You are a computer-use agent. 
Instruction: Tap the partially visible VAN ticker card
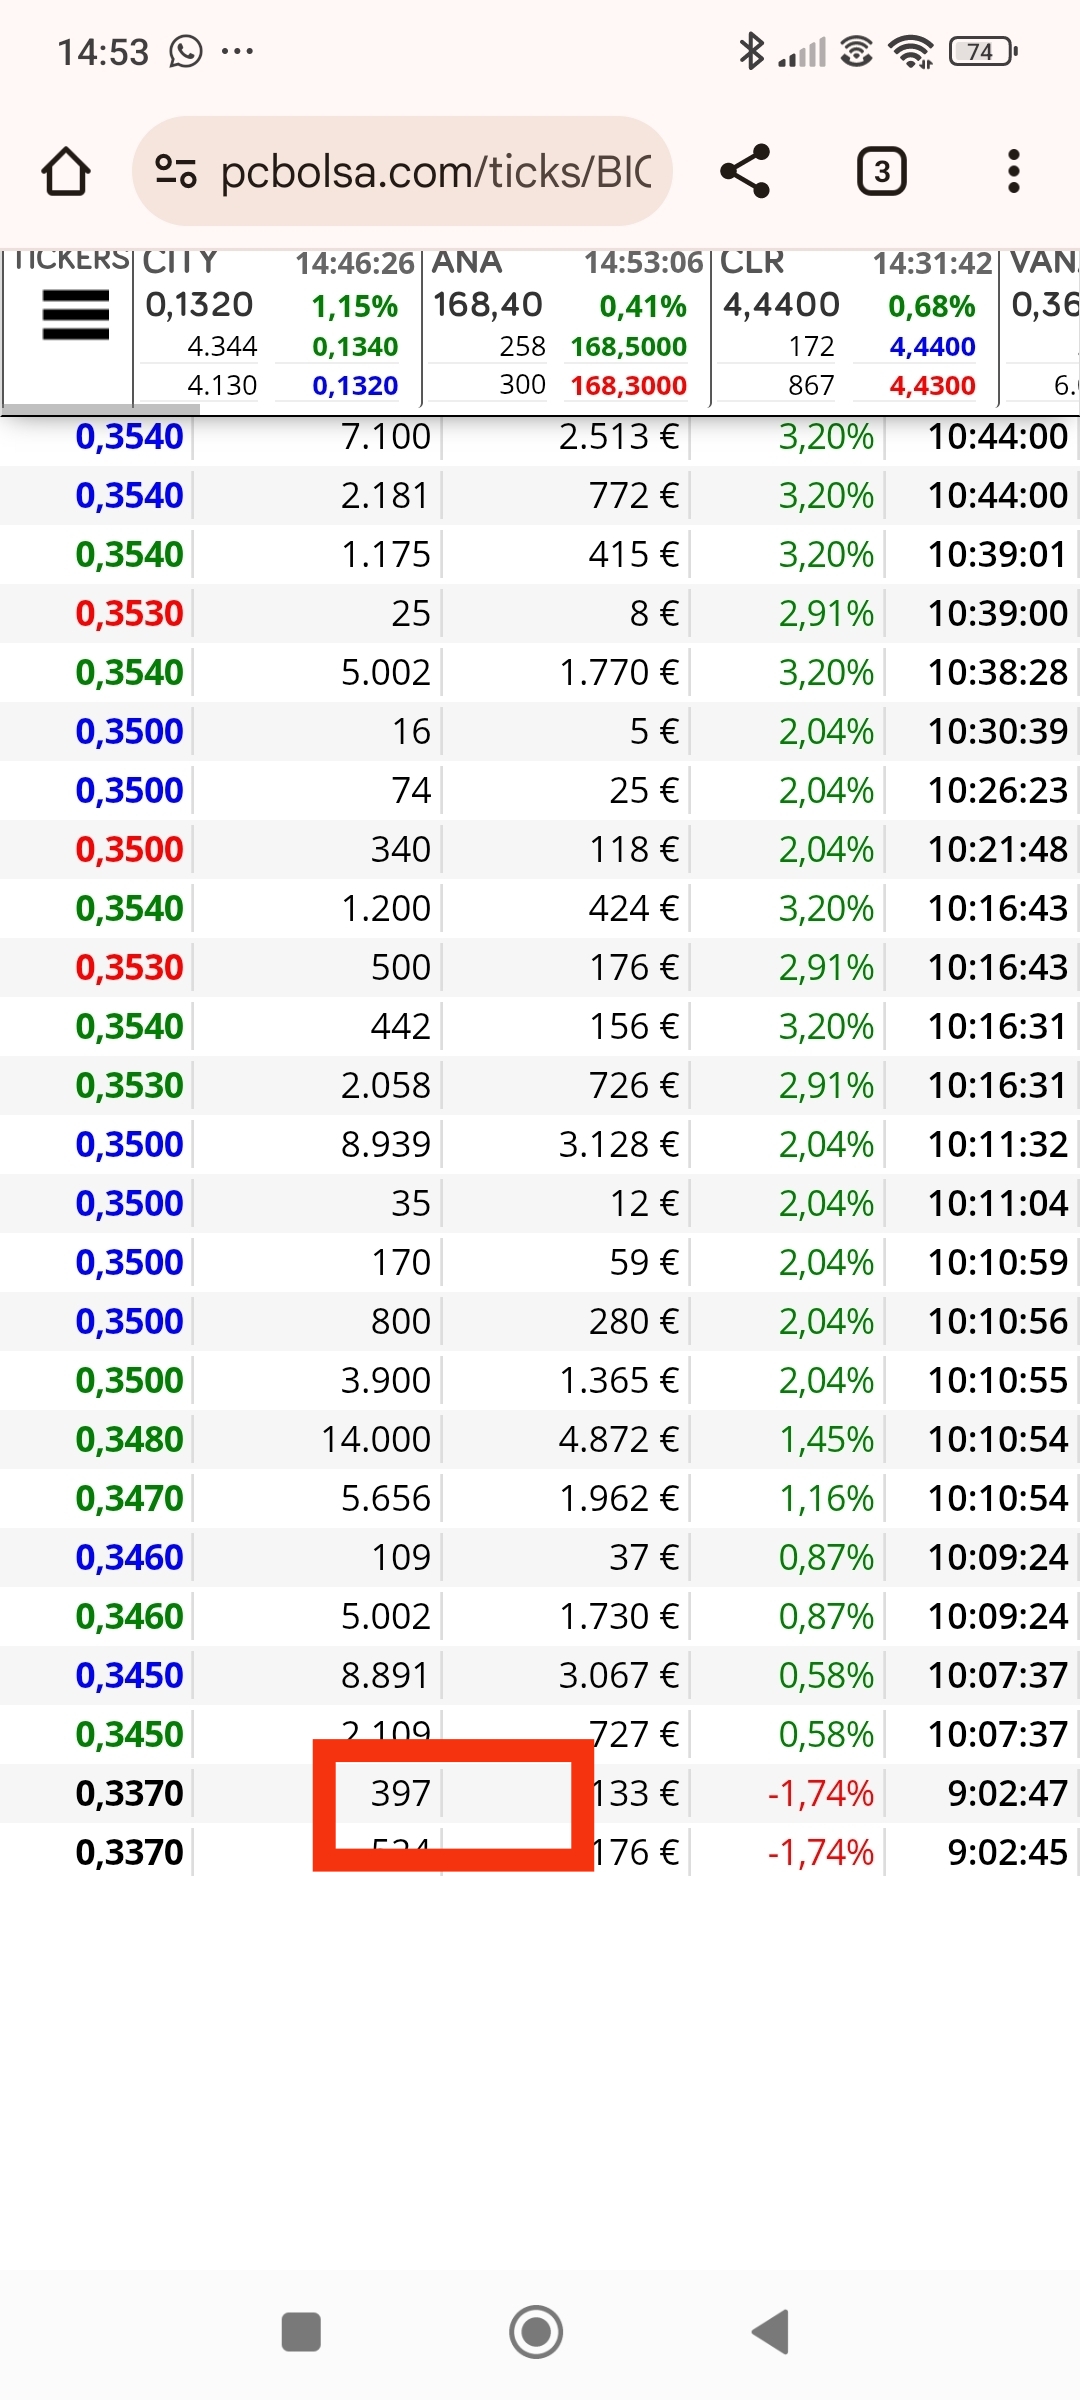pos(1041,325)
